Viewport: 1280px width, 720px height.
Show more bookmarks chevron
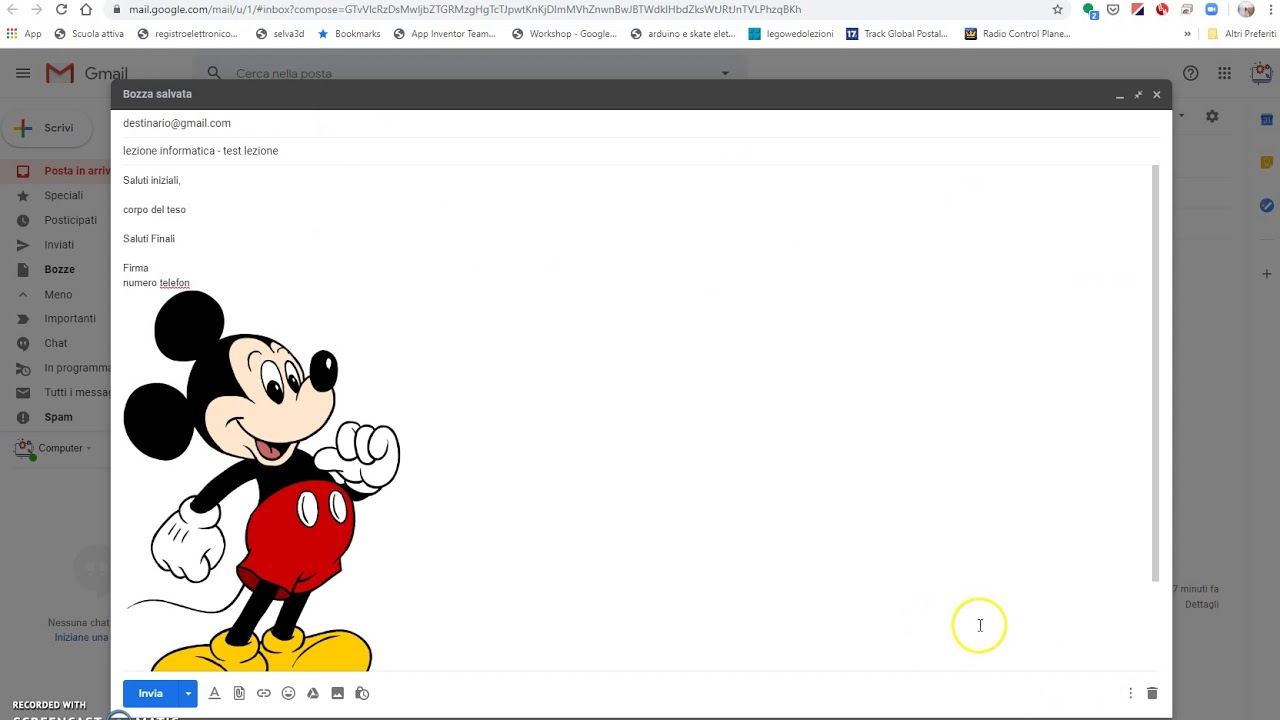click(x=1187, y=33)
